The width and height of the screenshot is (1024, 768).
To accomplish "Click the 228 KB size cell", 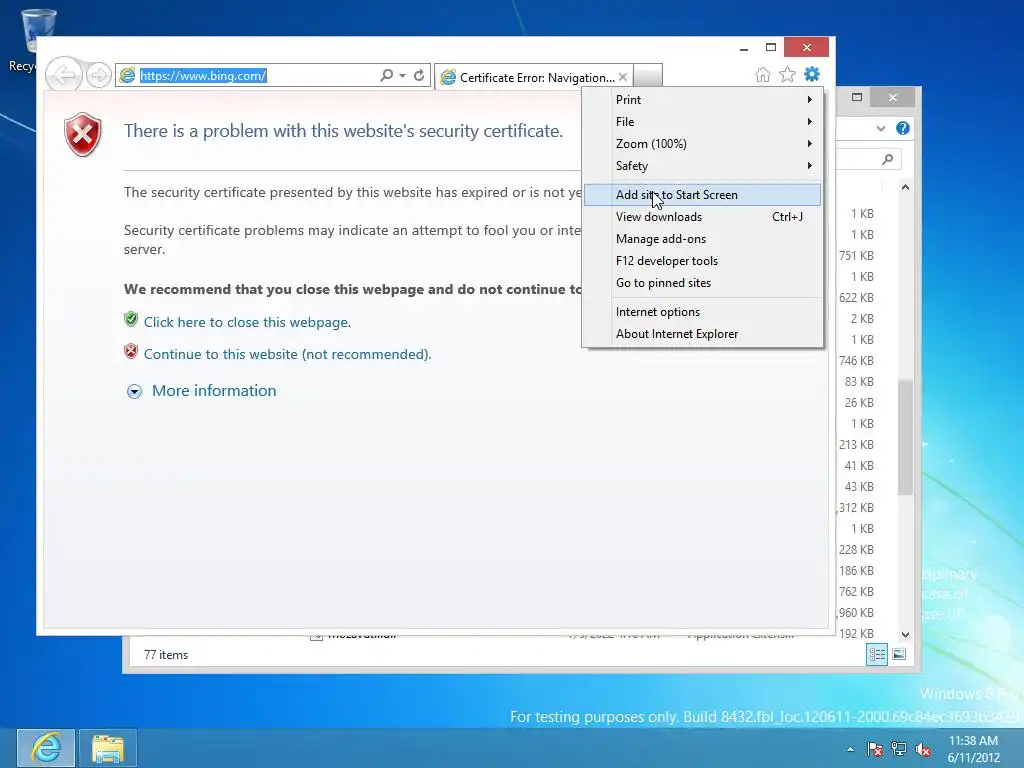I will tap(856, 549).
